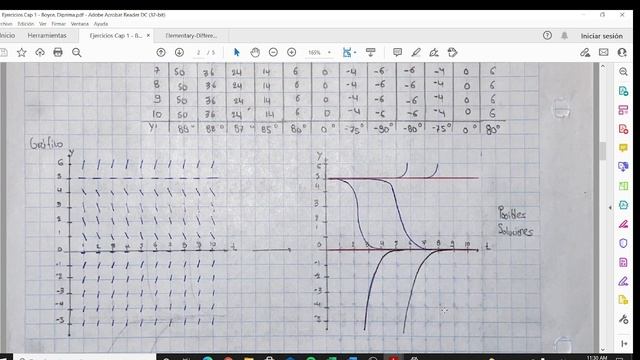Image resolution: width=640 pixels, height=360 pixels.
Task: Open the notifications bell
Action: pos(564,36)
